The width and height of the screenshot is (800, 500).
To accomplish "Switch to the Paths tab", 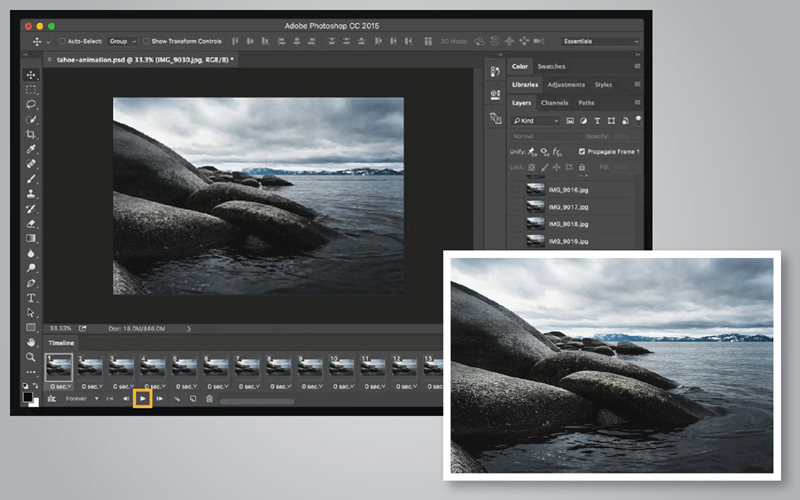I will pyautogui.click(x=586, y=103).
